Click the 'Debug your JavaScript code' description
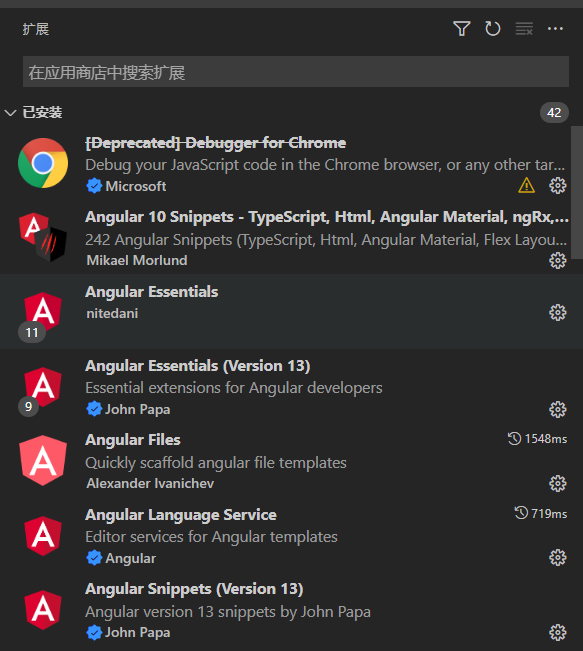This screenshot has height=651, width=583. tap(325, 165)
